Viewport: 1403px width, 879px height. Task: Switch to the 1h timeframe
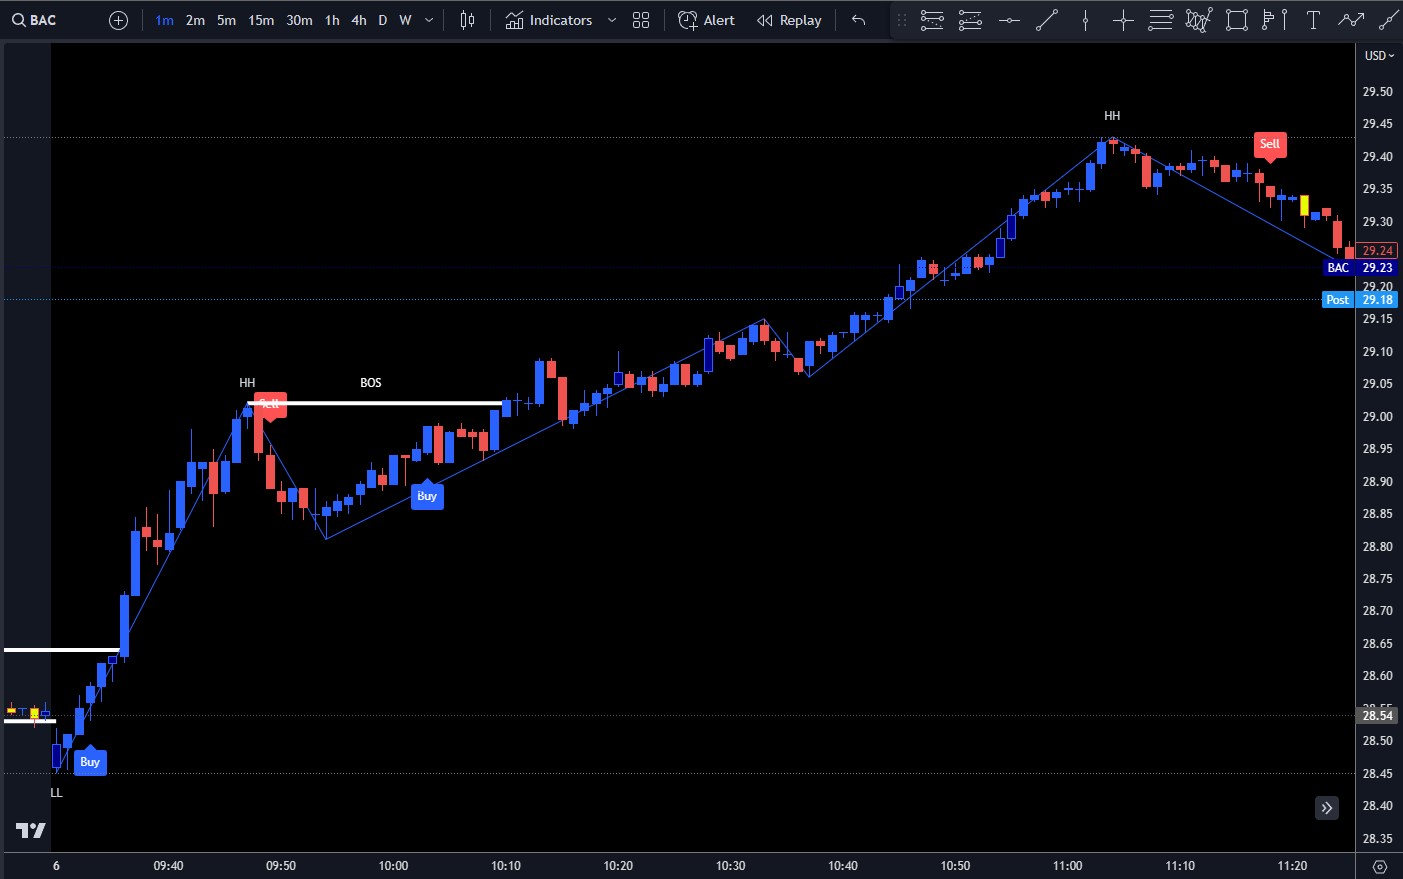[x=332, y=20]
